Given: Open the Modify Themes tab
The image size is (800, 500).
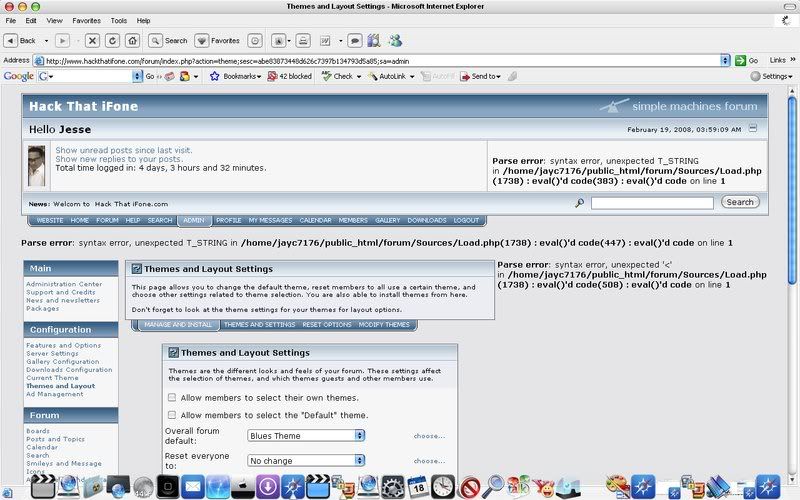Looking at the screenshot, I should (x=384, y=324).
